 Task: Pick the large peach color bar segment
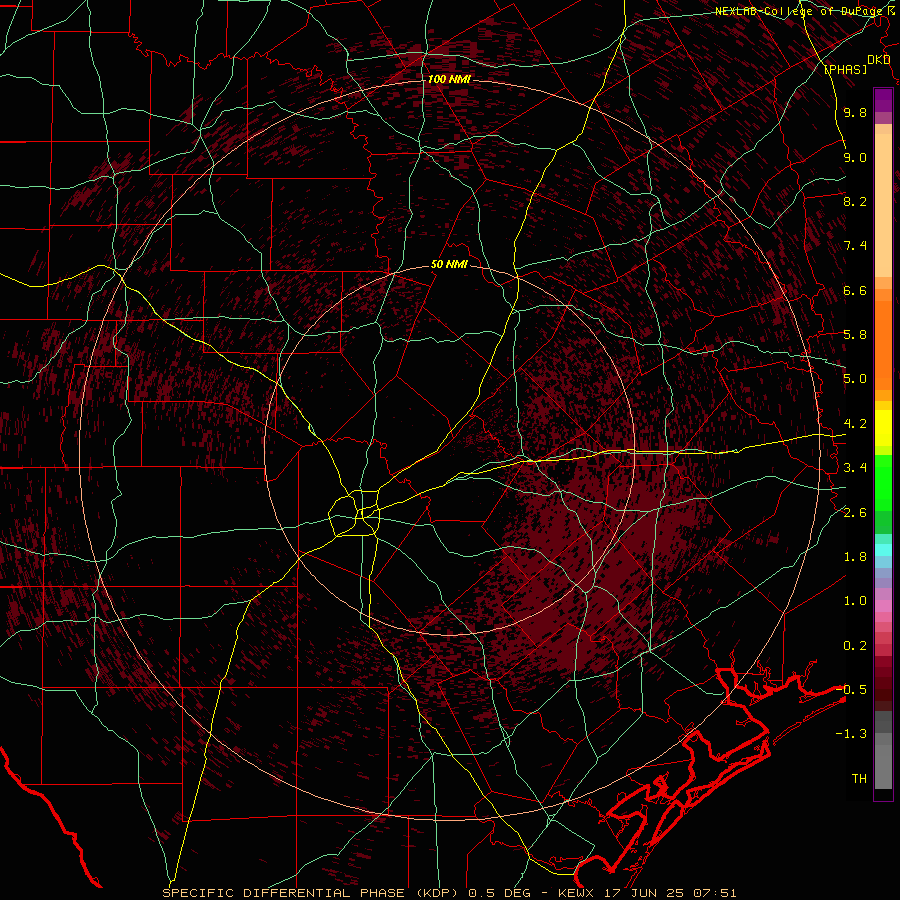[x=883, y=206]
